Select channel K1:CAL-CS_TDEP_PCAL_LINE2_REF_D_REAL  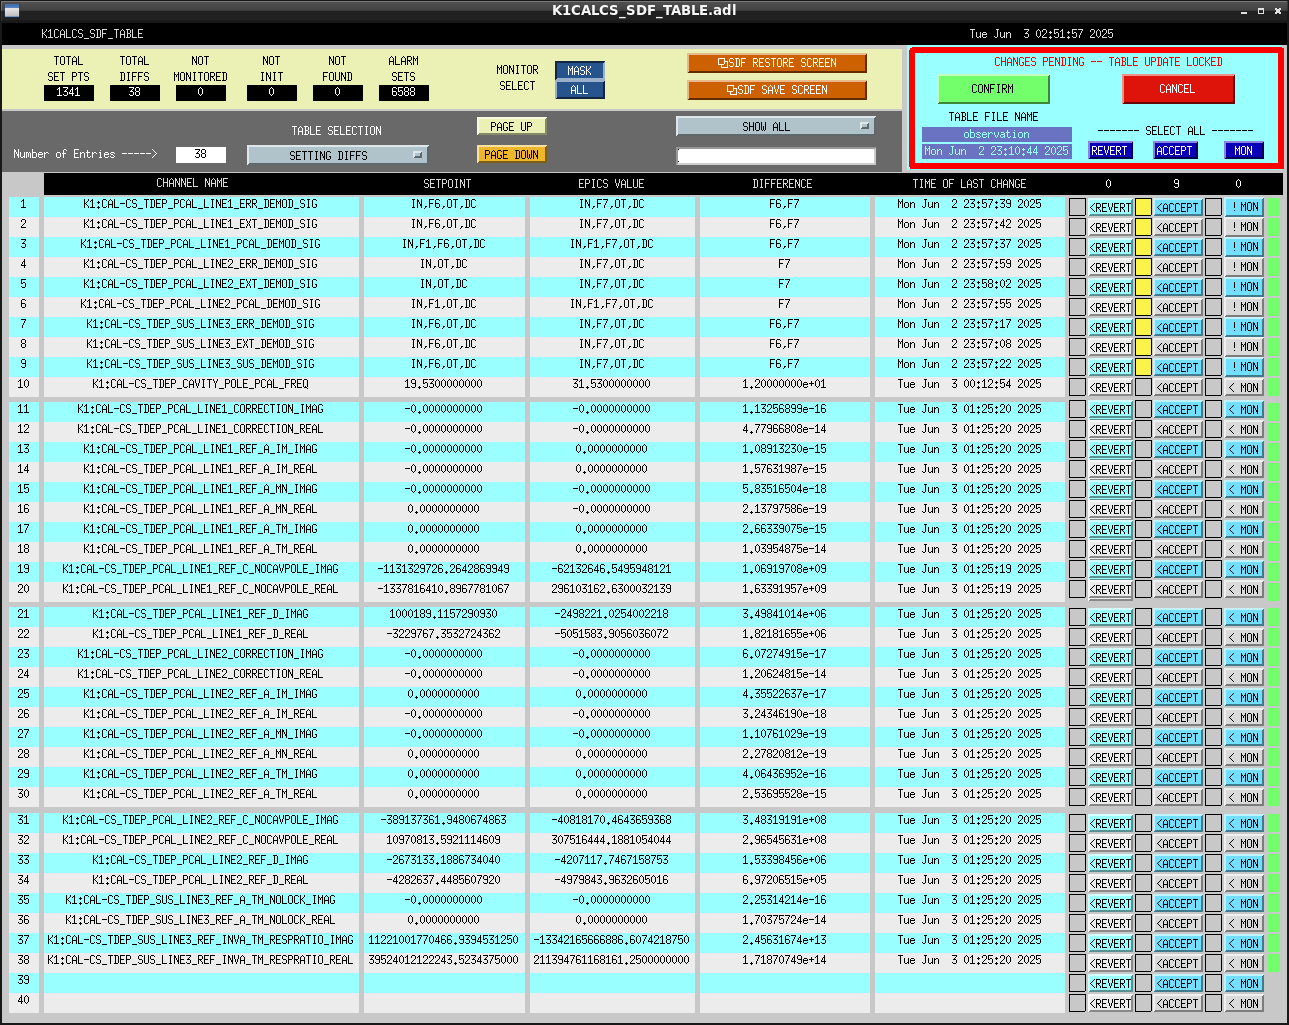pos(200,880)
